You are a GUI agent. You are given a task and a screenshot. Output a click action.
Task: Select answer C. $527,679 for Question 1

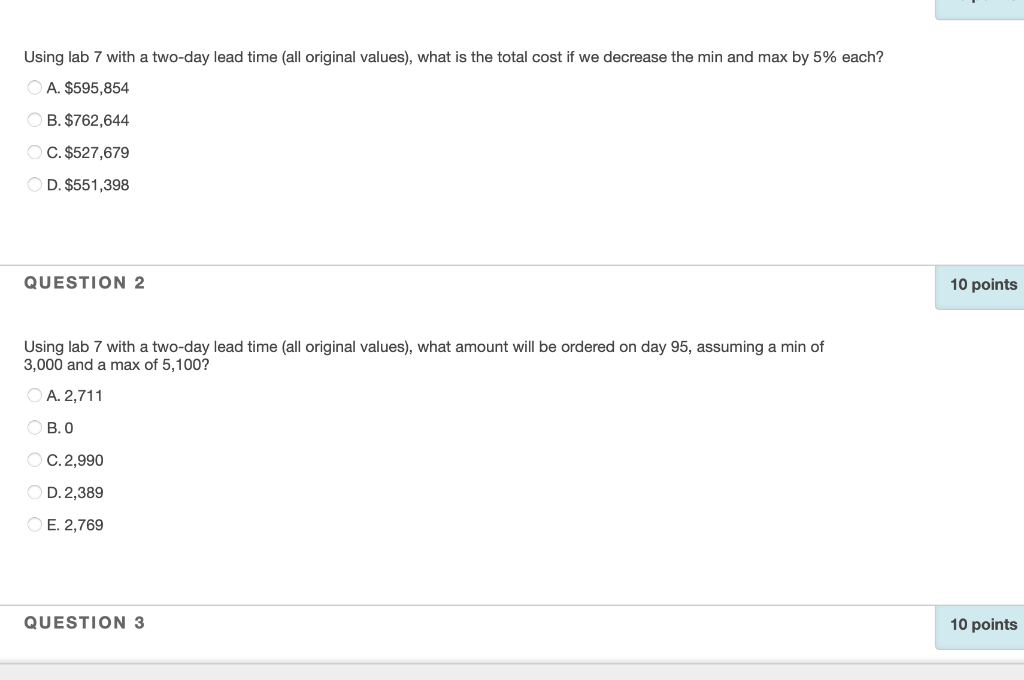point(34,152)
